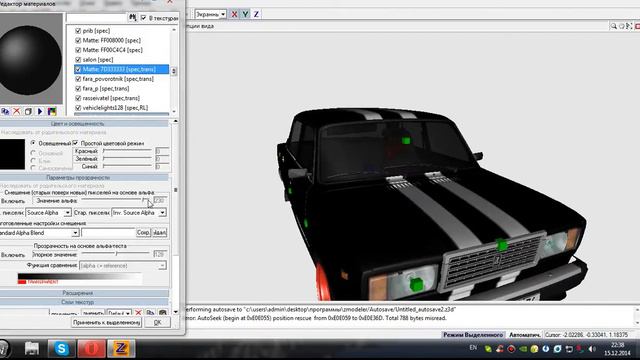The width and height of the screenshot is (640, 360).
Task: Click the green block on the windshield
Action: pos(406,141)
